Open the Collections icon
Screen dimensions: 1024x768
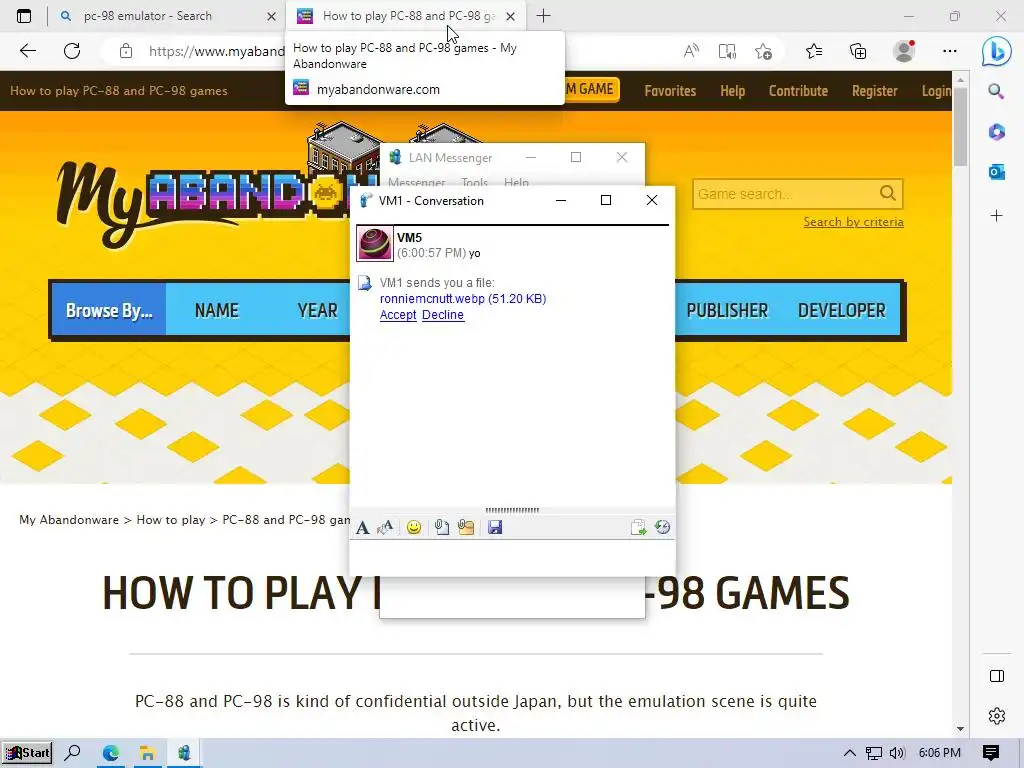[x=858, y=51]
